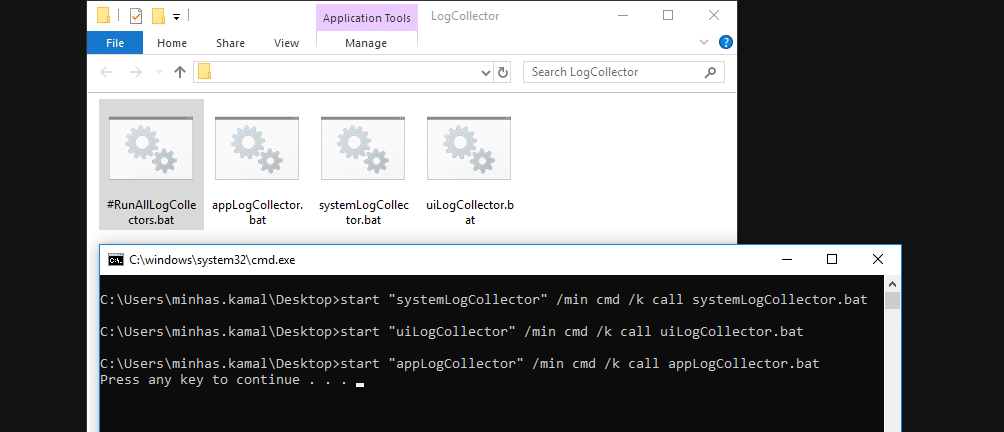Maximize the LogCollector Explorer window
This screenshot has width=1004, height=432.
tap(668, 15)
